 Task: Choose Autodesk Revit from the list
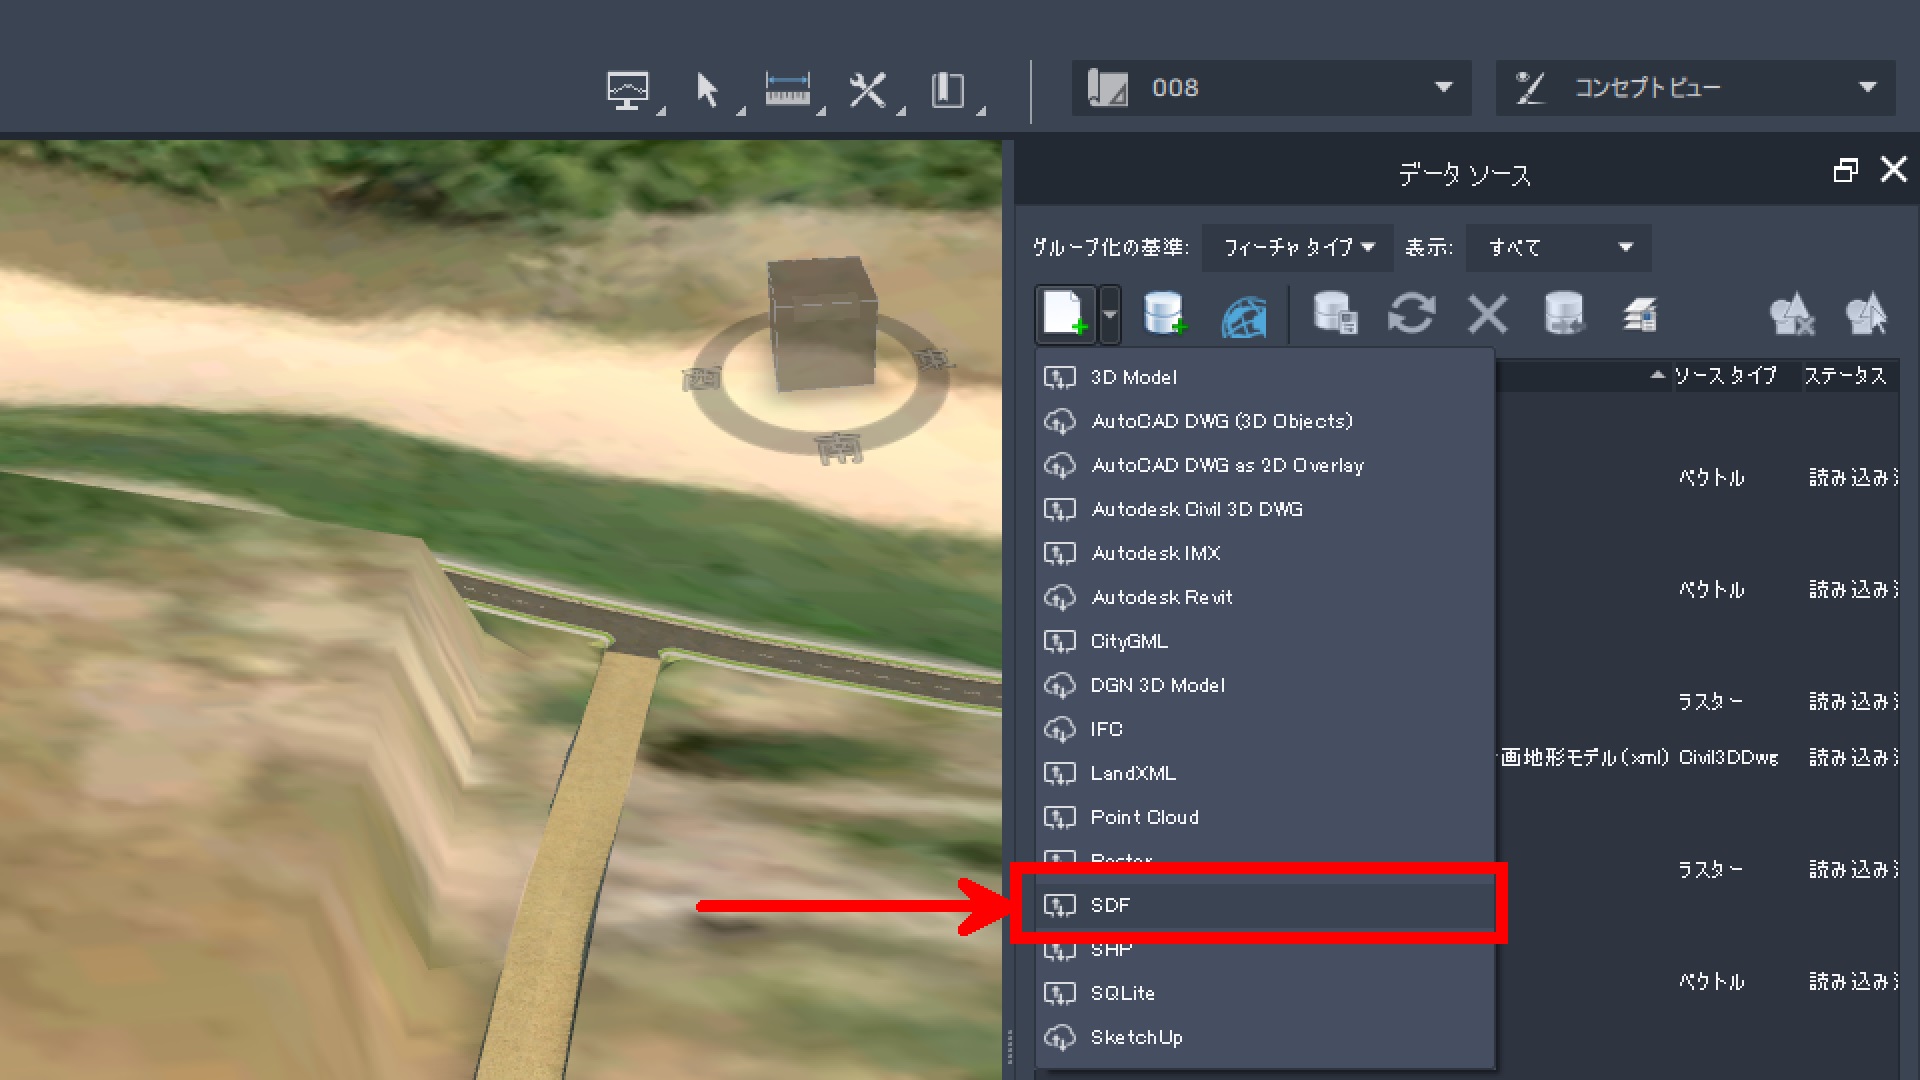[x=1265, y=597]
